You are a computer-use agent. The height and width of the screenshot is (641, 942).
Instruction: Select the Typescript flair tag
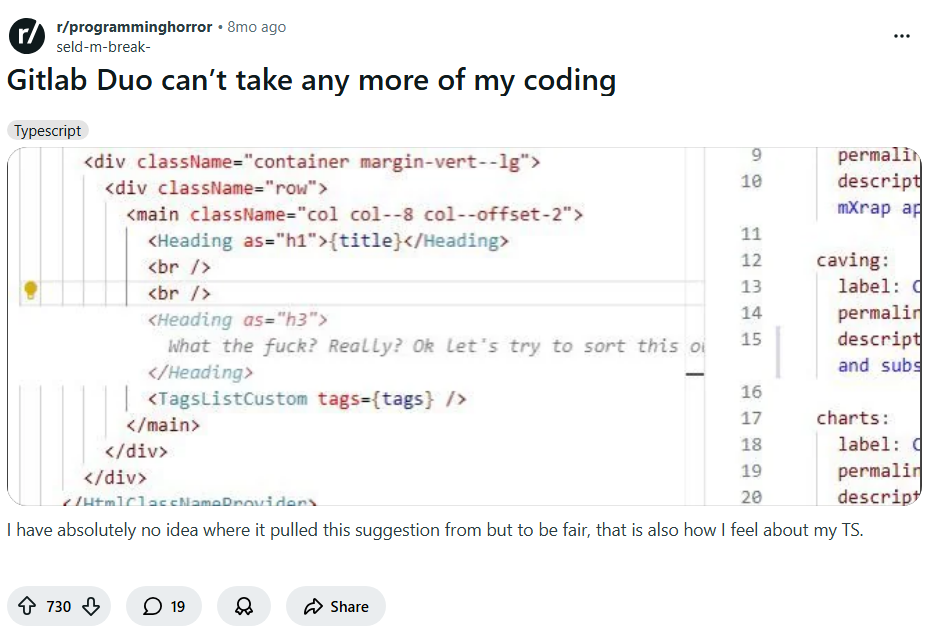click(x=47, y=130)
